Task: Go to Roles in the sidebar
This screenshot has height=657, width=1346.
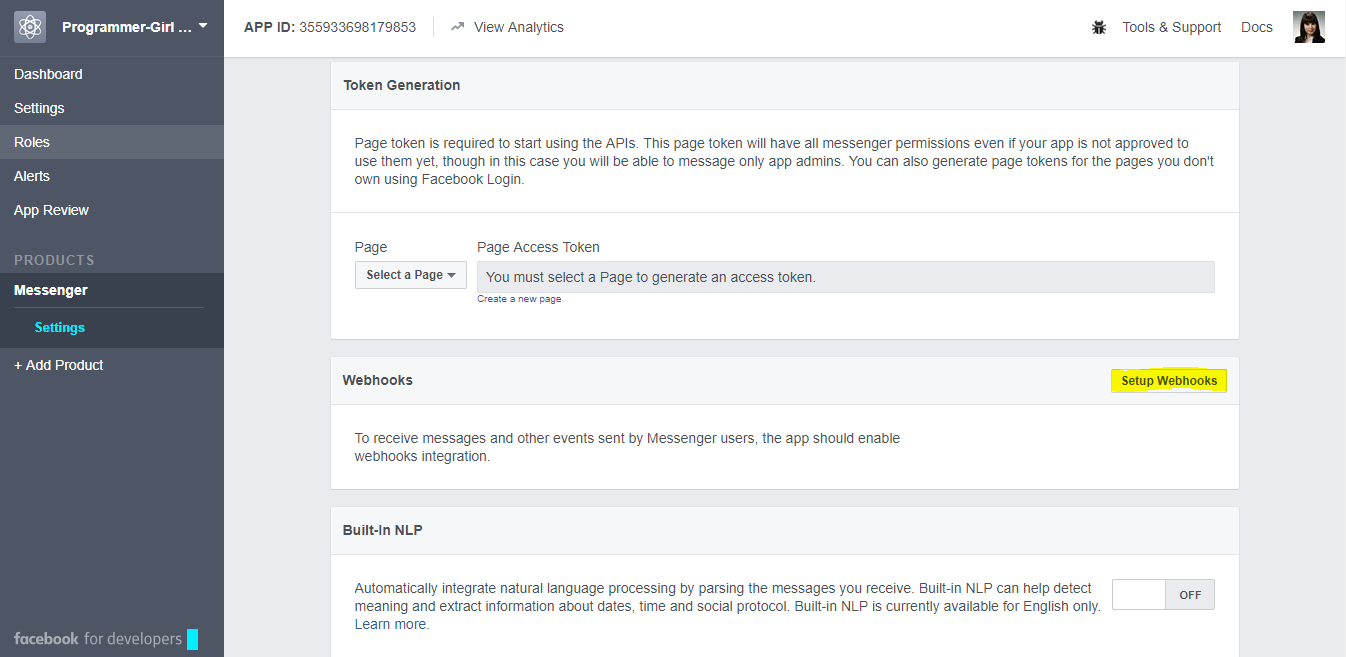Action: [32, 142]
